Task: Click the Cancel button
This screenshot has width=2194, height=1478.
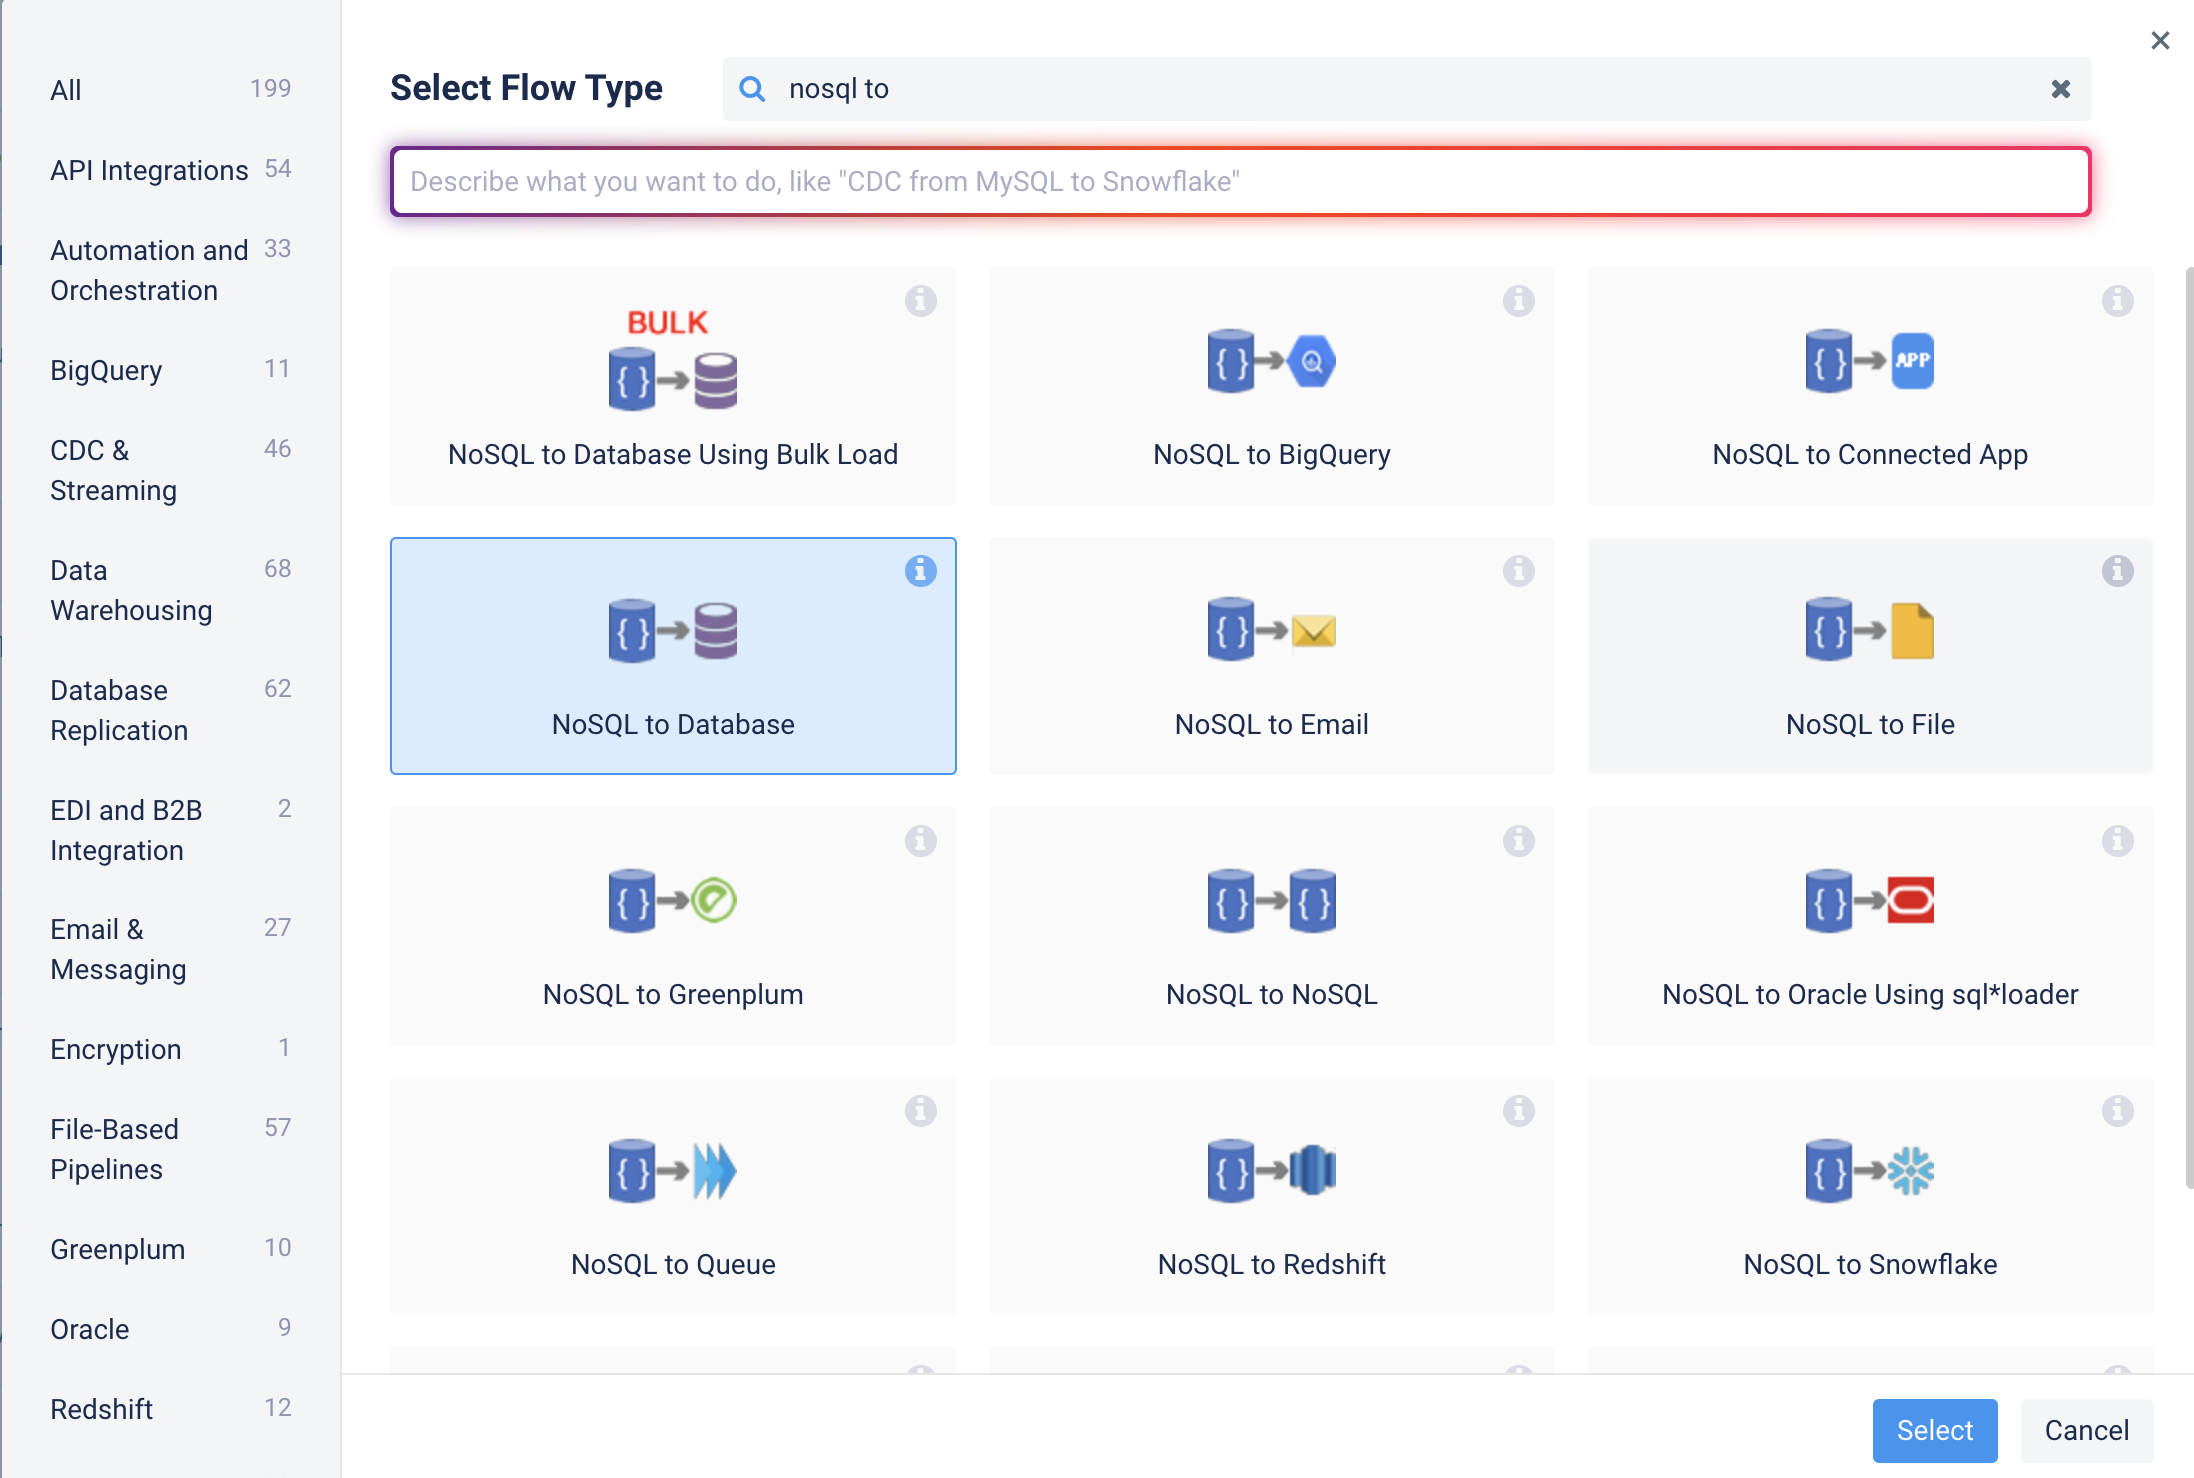Action: tap(2086, 1430)
